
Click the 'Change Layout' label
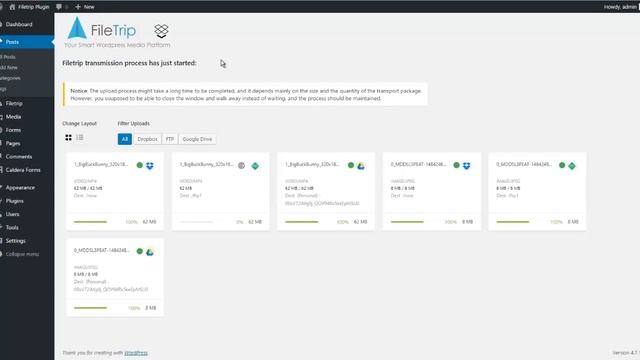[80, 124]
